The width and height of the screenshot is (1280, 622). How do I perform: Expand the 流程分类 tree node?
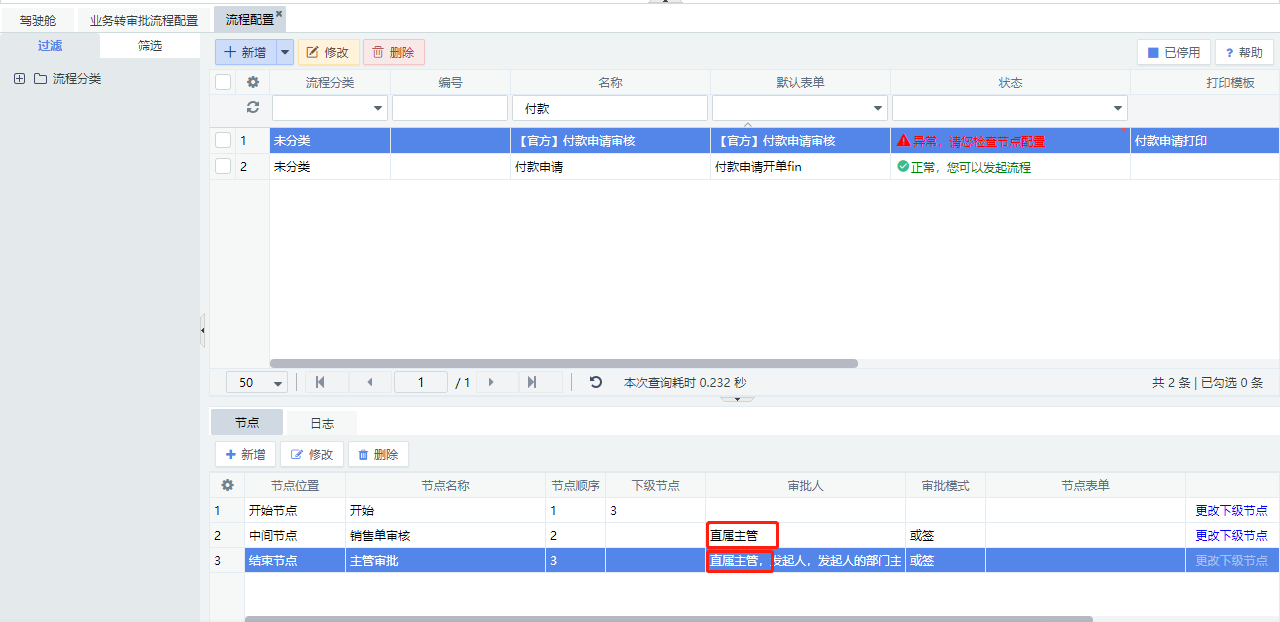[x=19, y=79]
